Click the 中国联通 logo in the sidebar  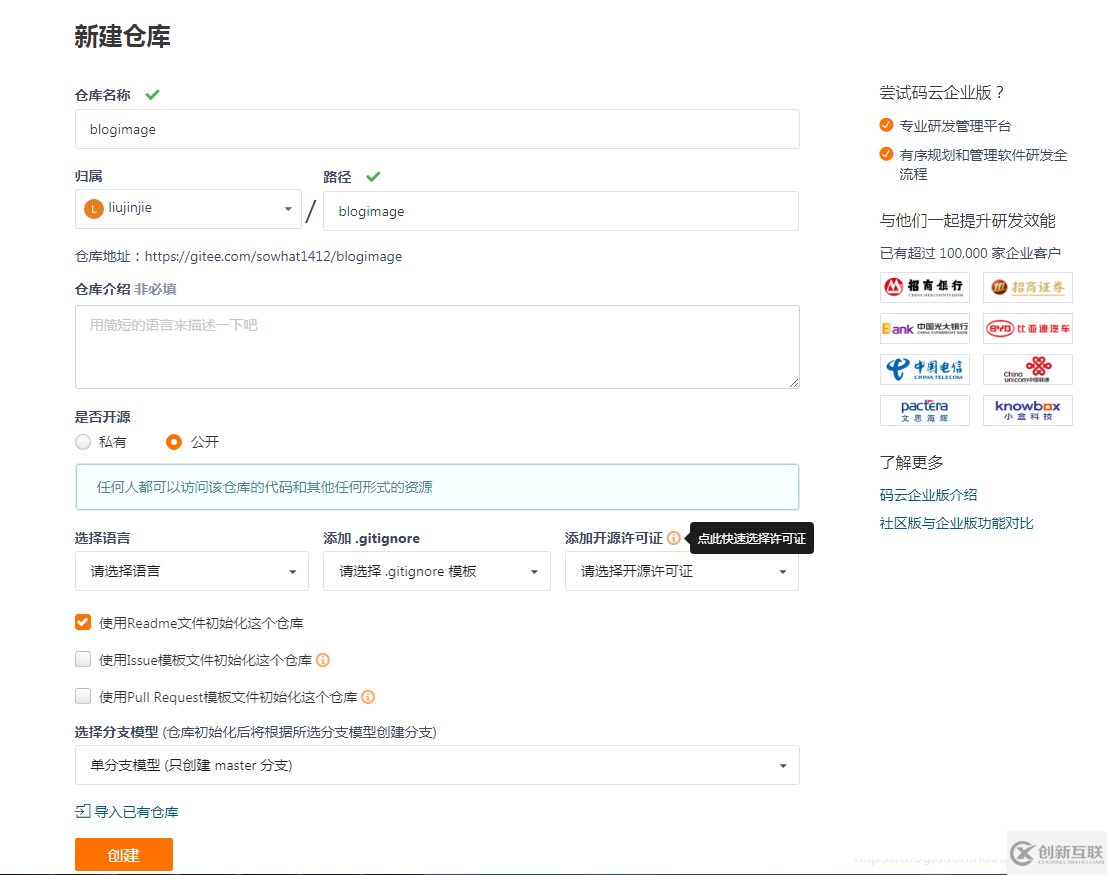(x=1027, y=369)
